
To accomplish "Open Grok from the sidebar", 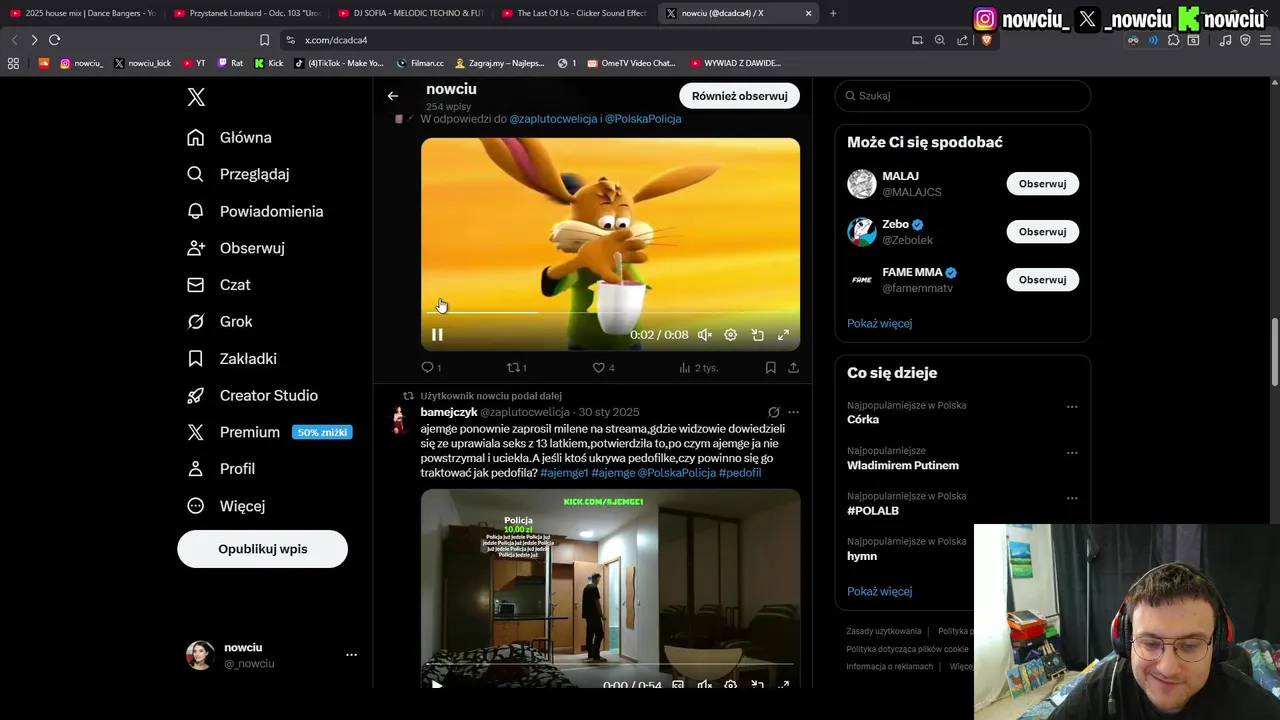I will tap(220, 321).
